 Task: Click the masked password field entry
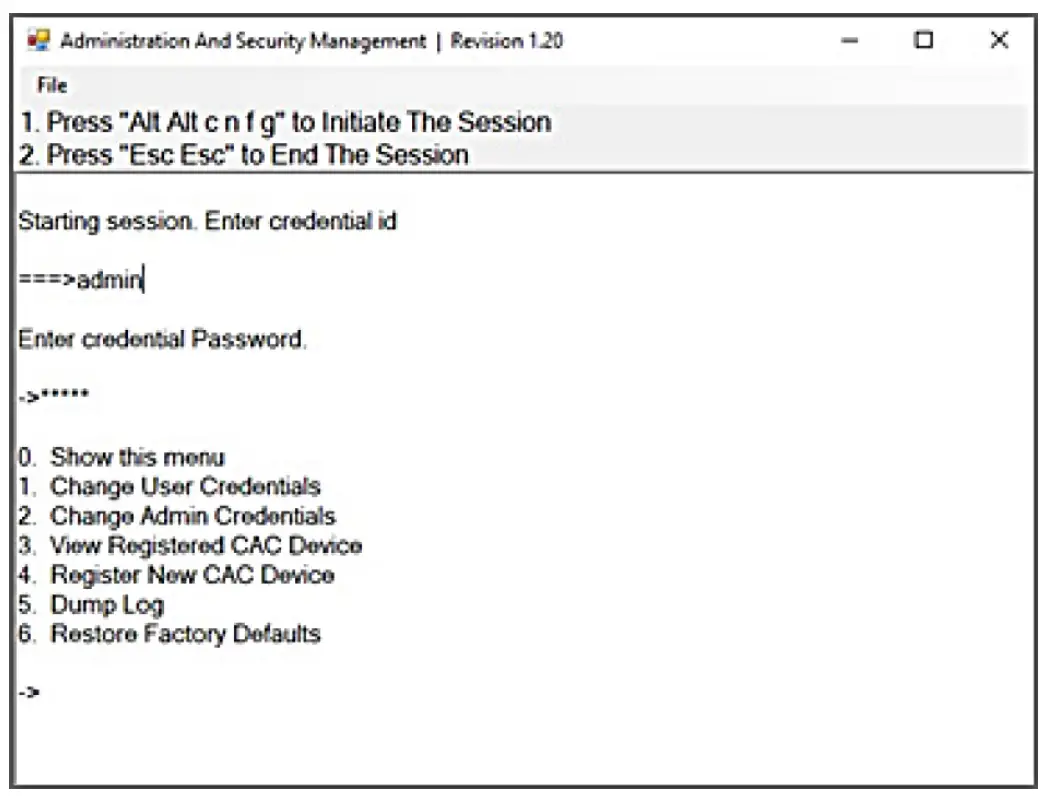(x=48, y=395)
